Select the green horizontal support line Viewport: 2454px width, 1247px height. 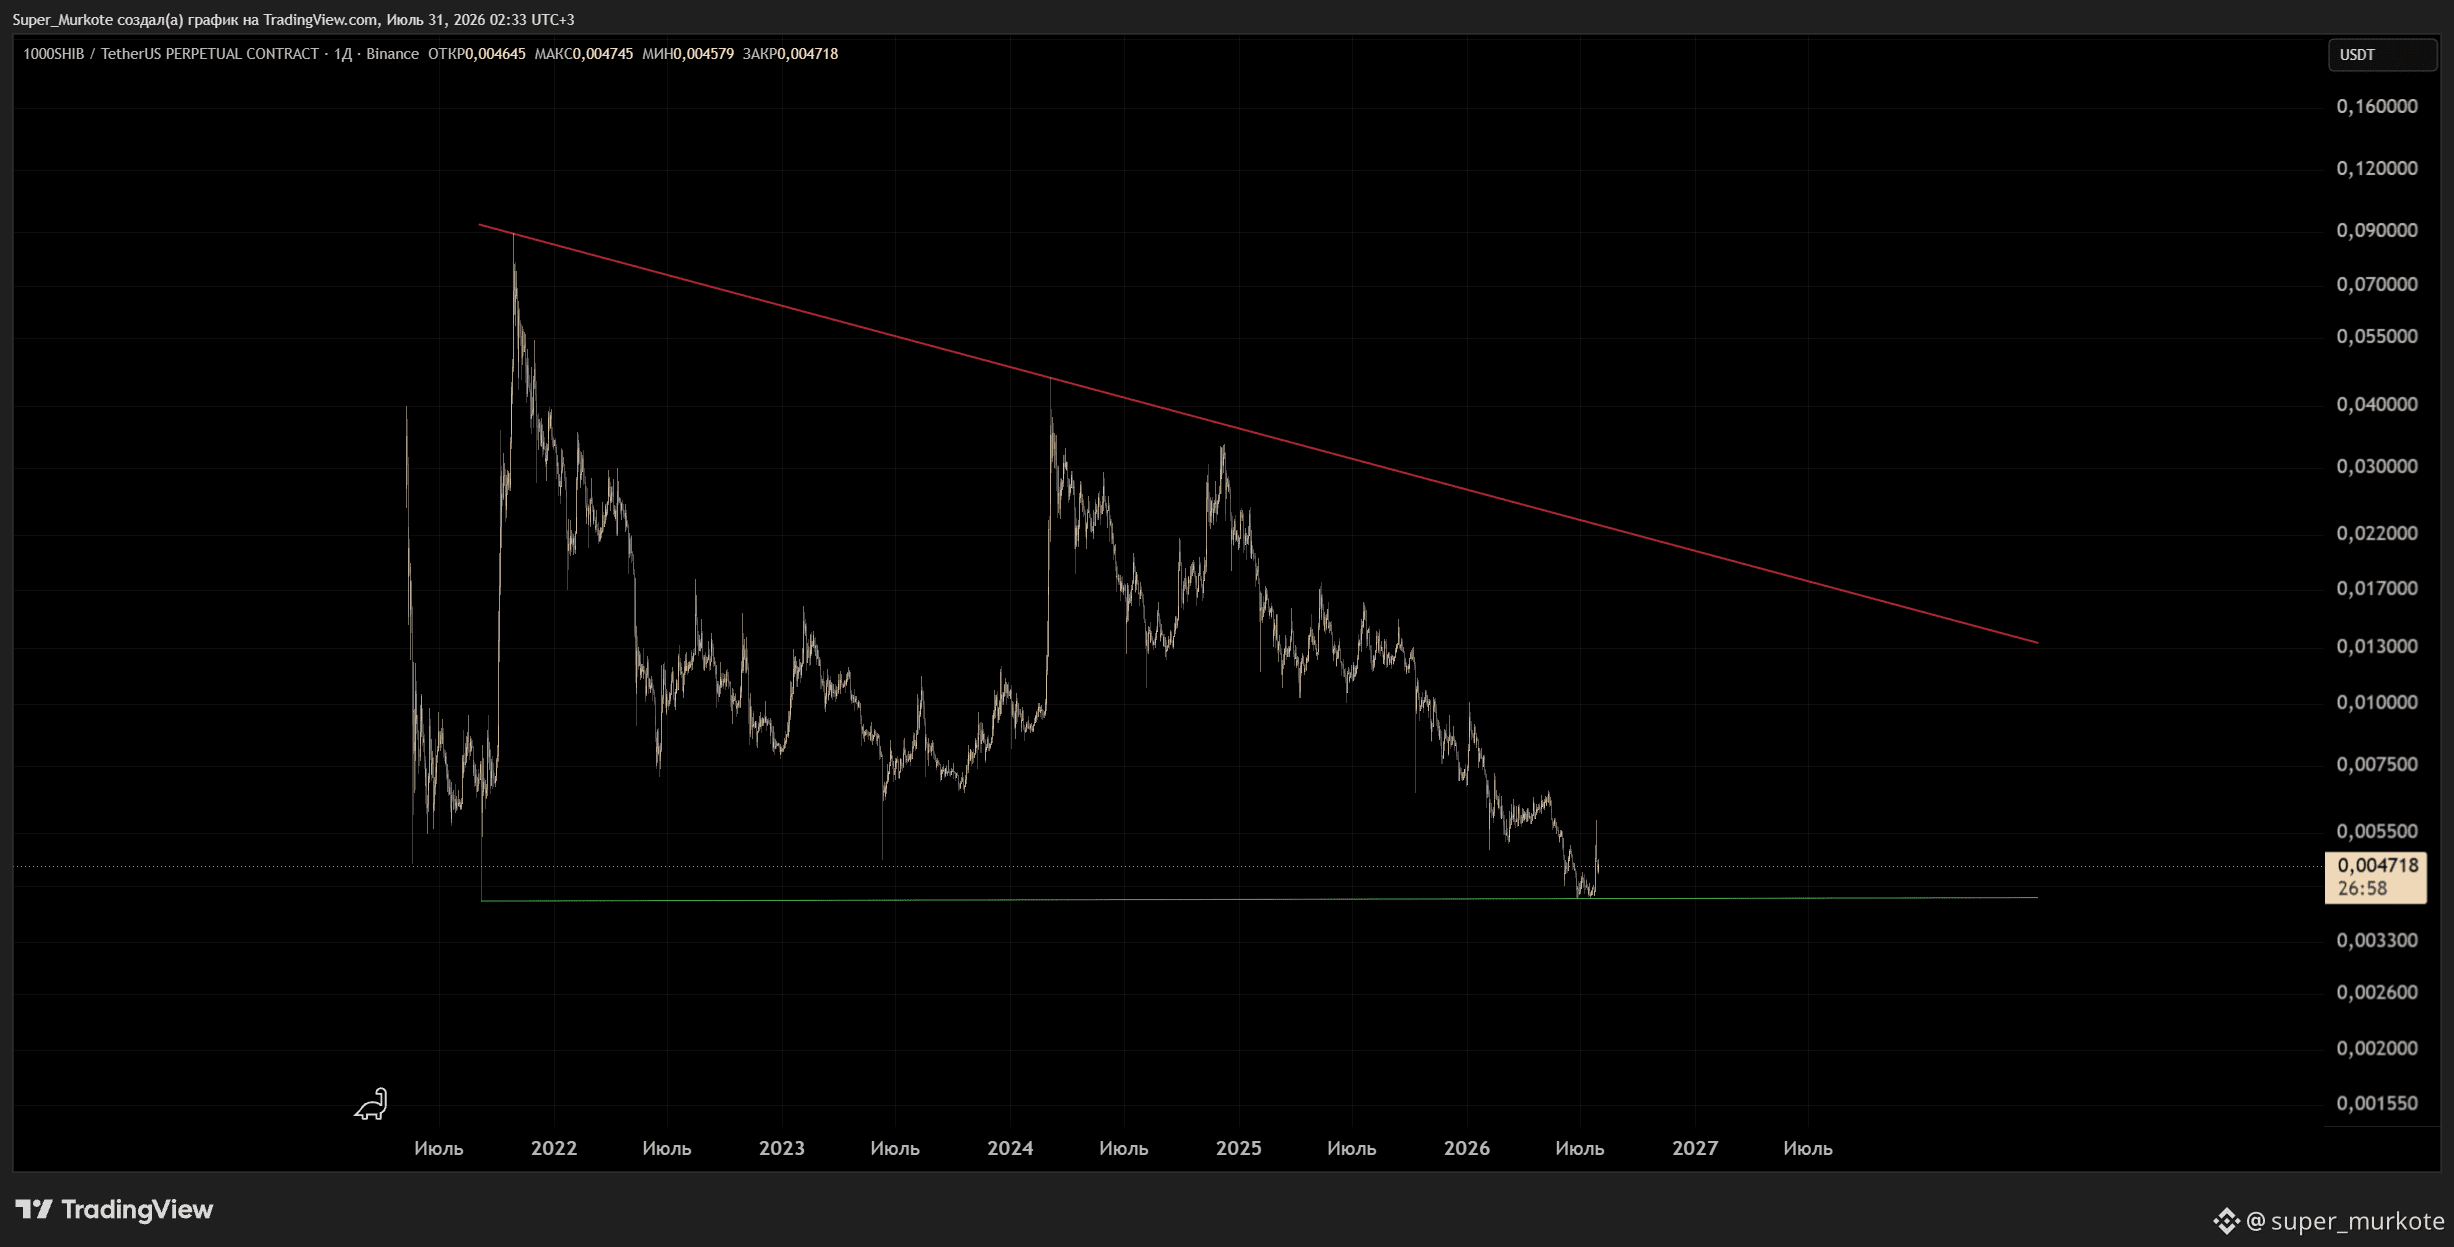(x=1259, y=900)
